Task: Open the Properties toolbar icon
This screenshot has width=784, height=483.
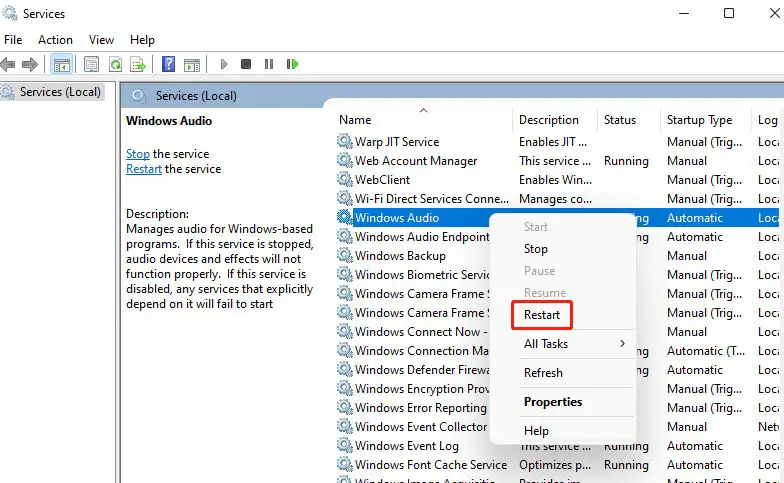Action: click(x=92, y=64)
